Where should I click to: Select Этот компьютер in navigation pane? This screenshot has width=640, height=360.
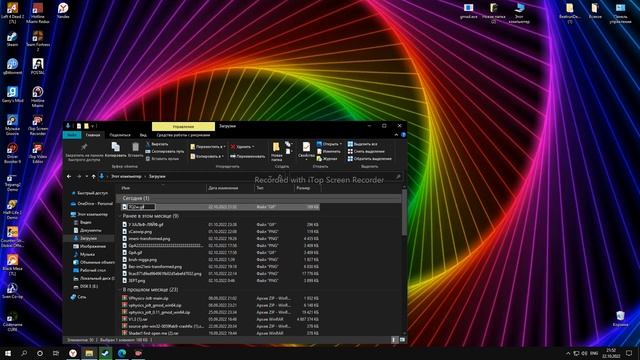89,214
